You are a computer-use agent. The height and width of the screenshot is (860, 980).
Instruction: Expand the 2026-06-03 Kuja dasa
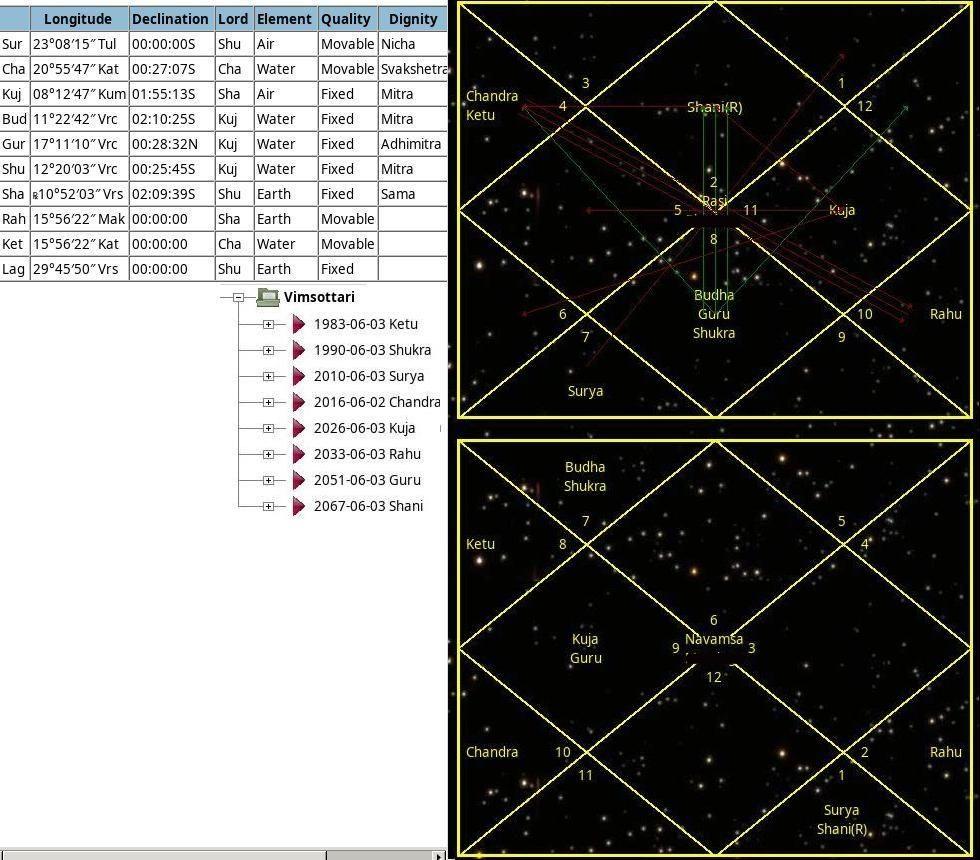pos(268,428)
